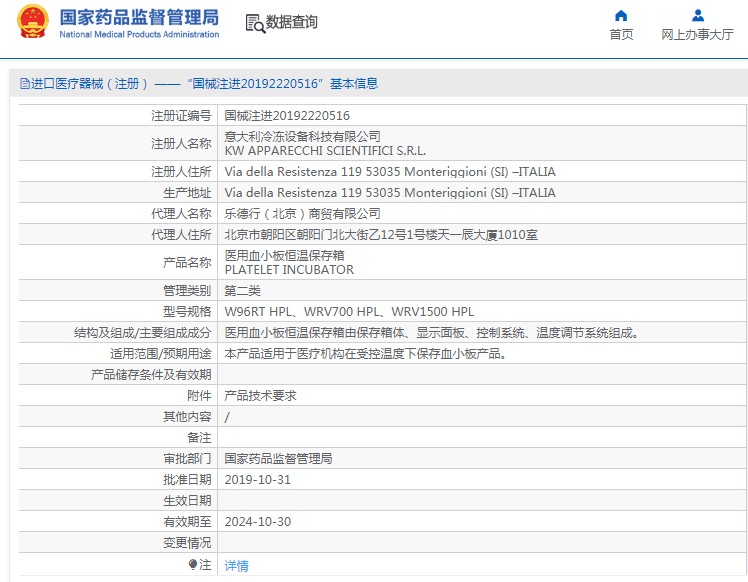Open the 数据查询 link
The height and width of the screenshot is (582, 748).
coord(291,22)
